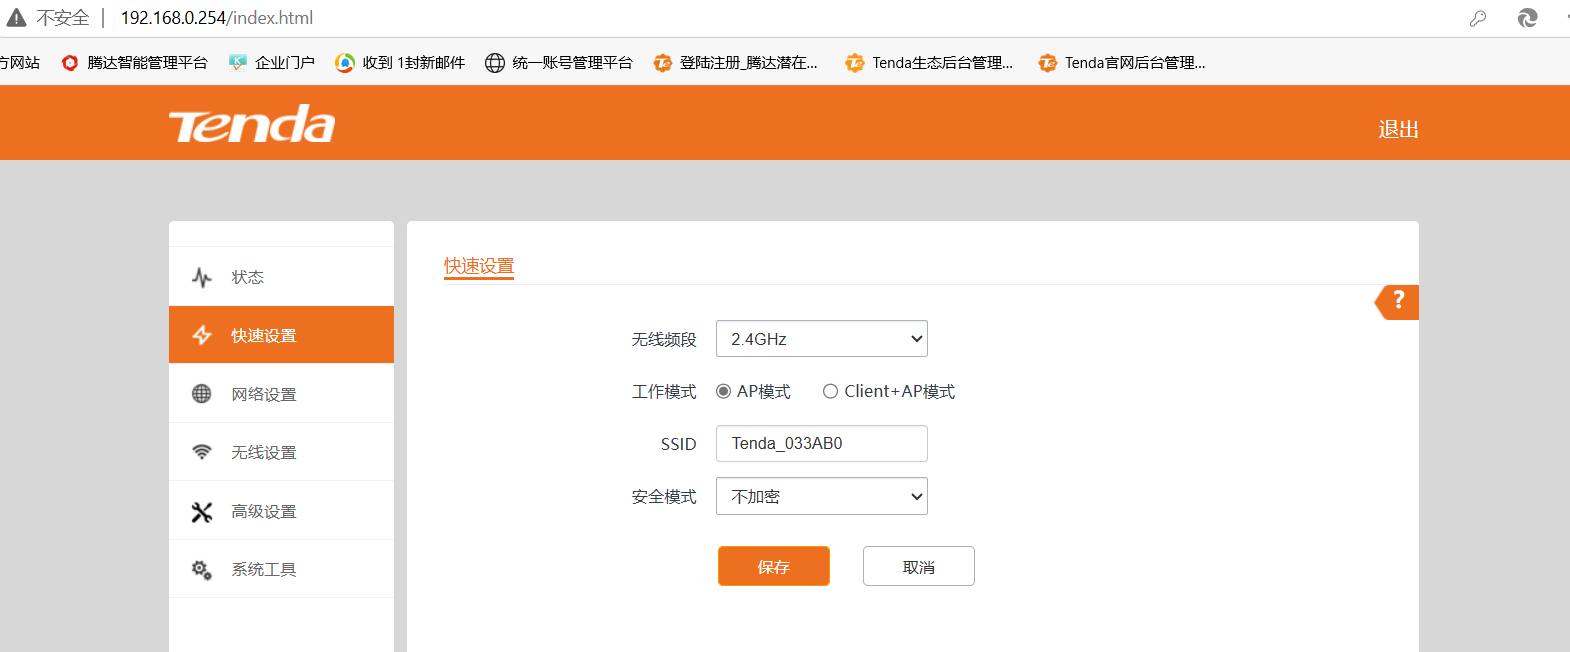This screenshot has height=652, width=1570.
Task: Open 企业门户 bookmark
Action: point(272,62)
